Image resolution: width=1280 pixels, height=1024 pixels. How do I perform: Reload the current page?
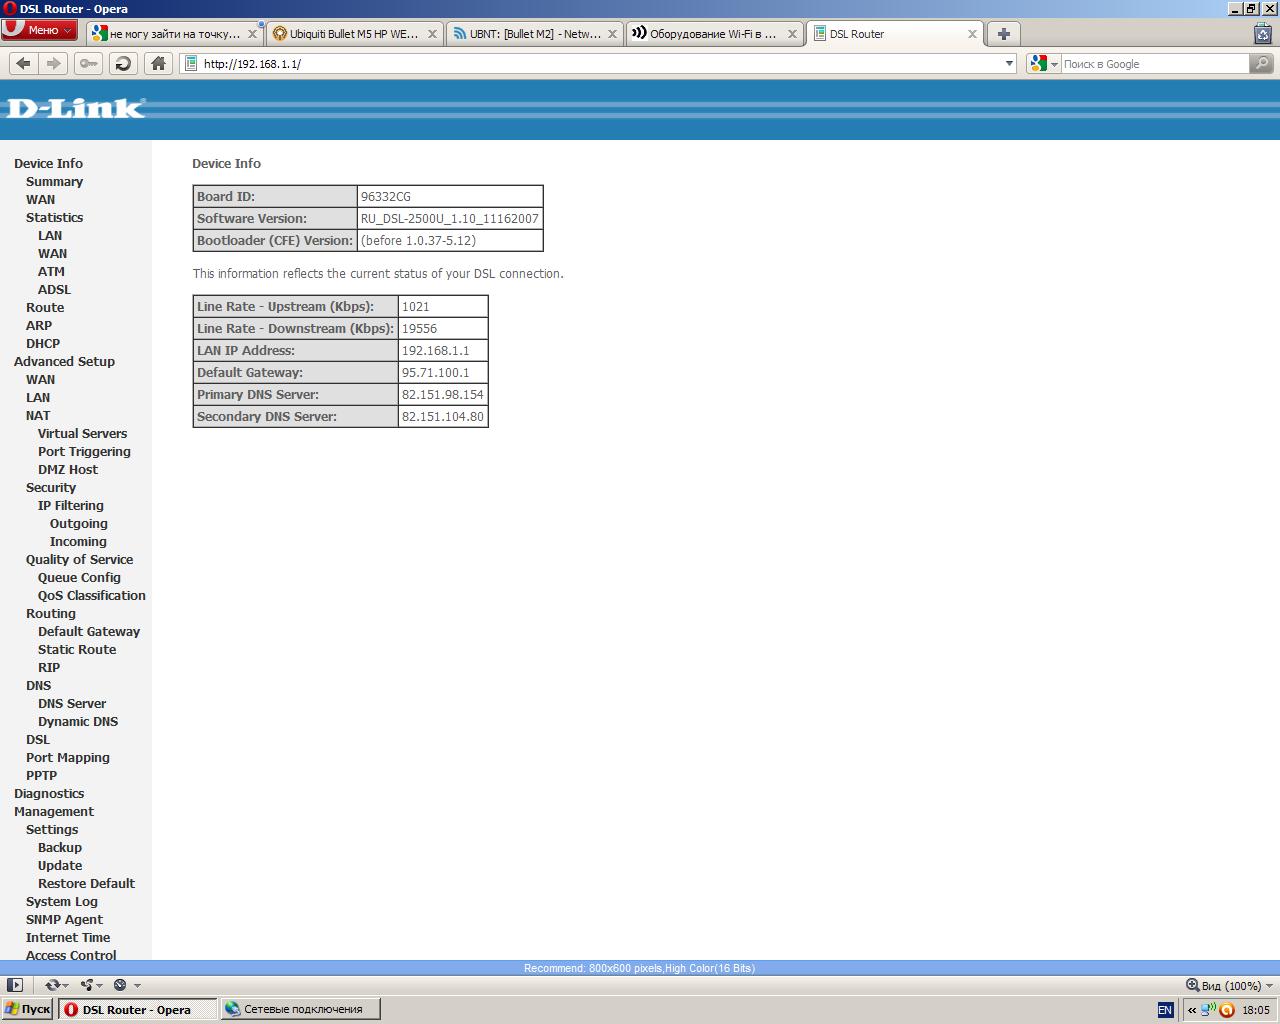123,63
